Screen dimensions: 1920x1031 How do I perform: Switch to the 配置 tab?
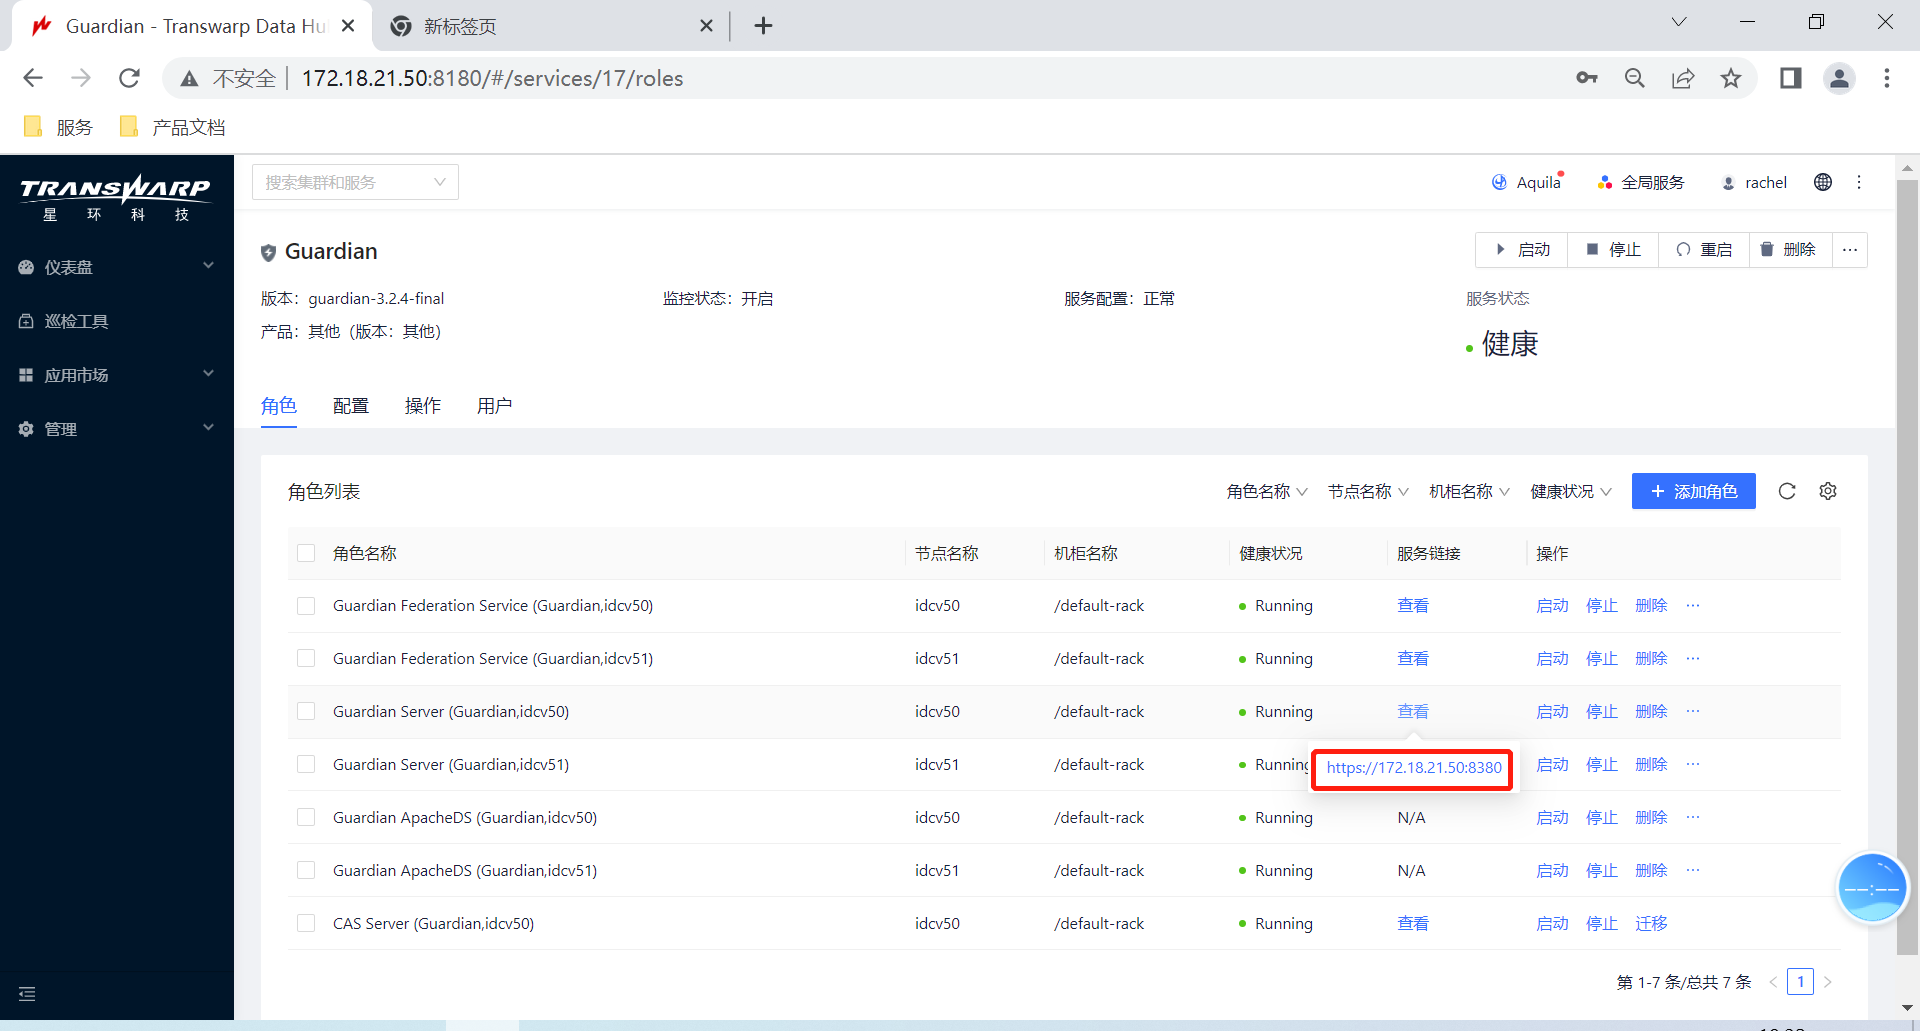click(x=351, y=406)
